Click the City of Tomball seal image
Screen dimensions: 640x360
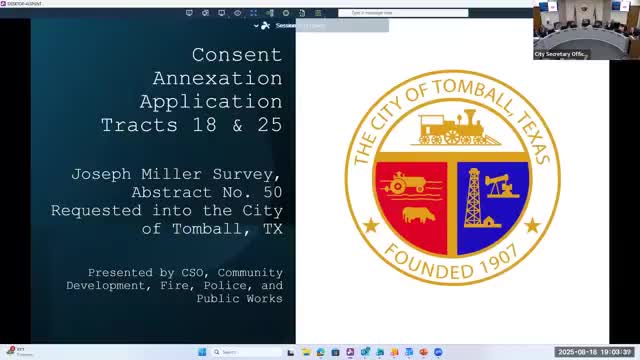453,178
